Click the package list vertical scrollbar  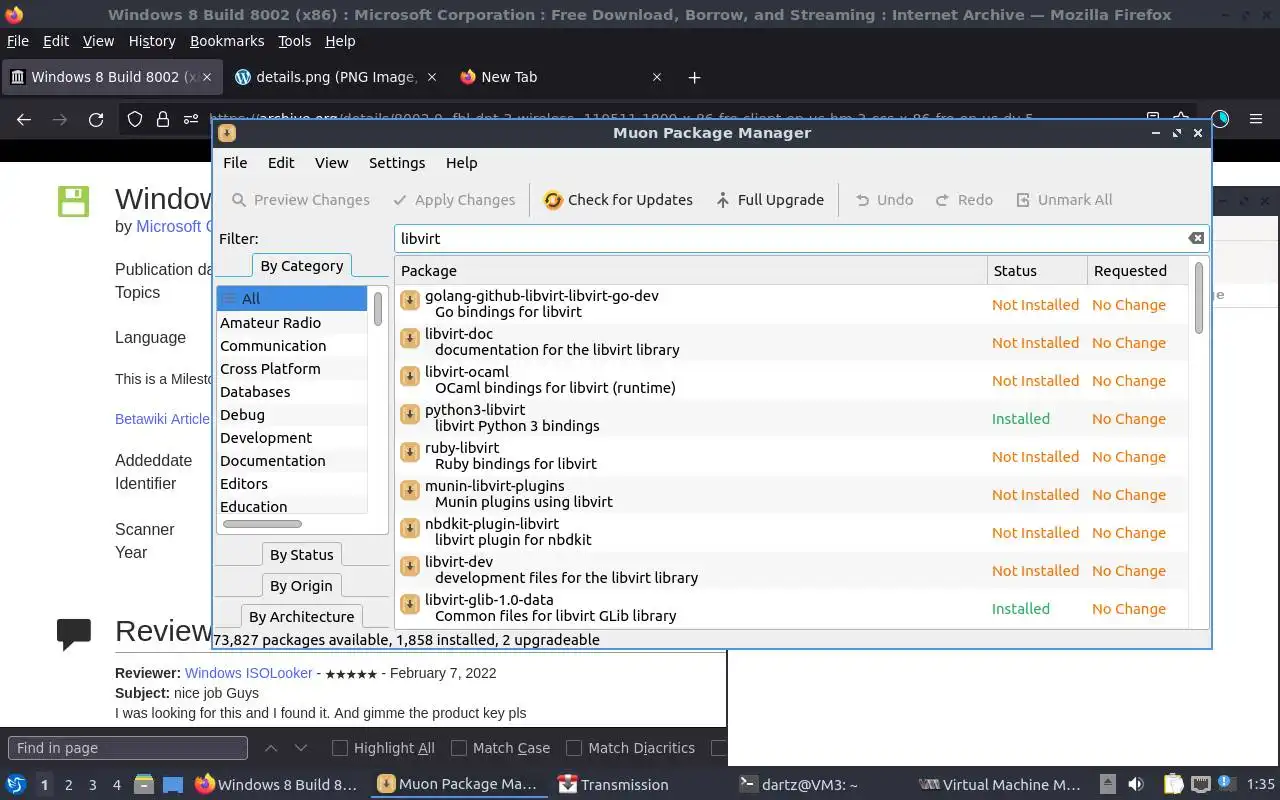coord(1199,298)
